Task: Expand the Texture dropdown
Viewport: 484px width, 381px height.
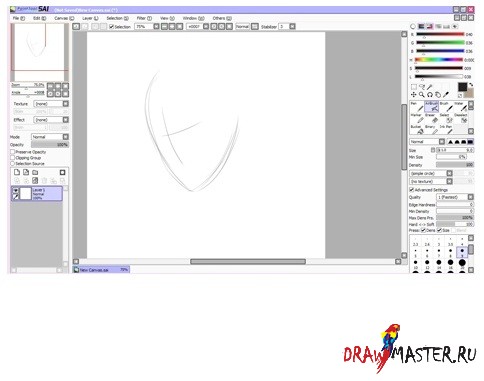Action: point(51,104)
